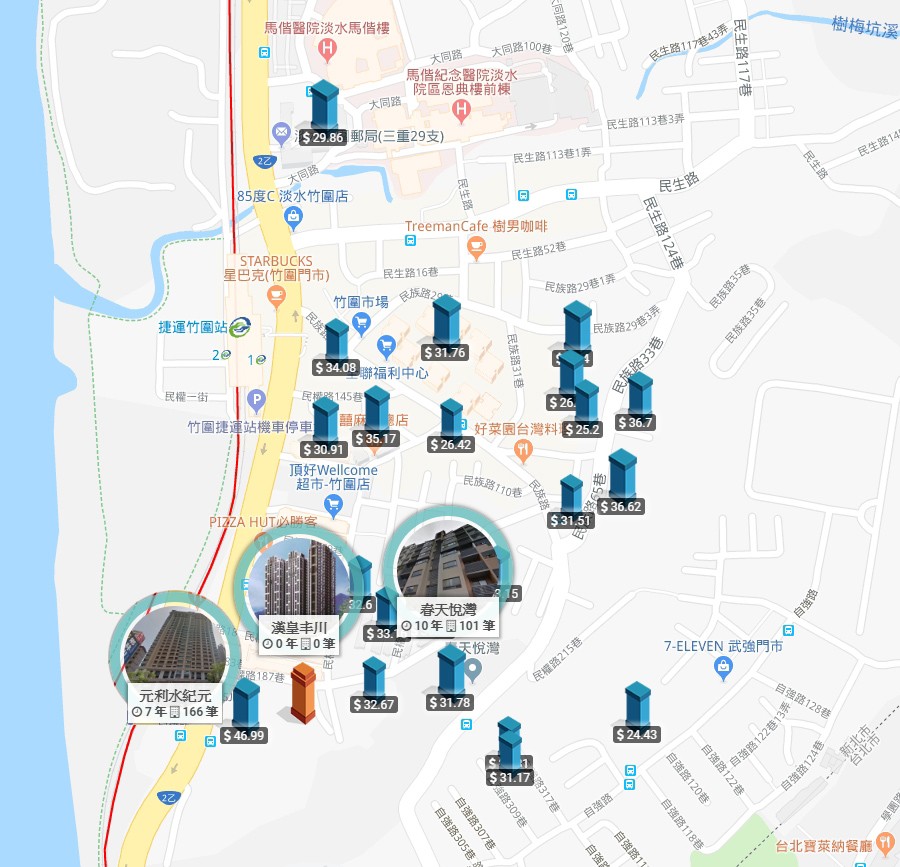Click the 7-ELEVEN 武強門市 text label

click(x=723, y=646)
